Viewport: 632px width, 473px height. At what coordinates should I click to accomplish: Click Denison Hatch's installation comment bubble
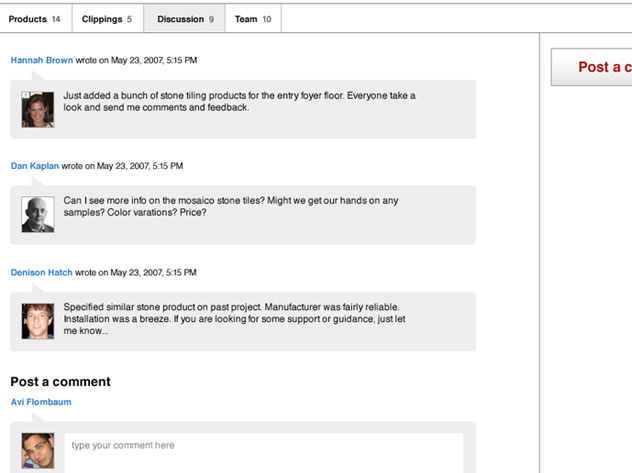pyautogui.click(x=243, y=322)
